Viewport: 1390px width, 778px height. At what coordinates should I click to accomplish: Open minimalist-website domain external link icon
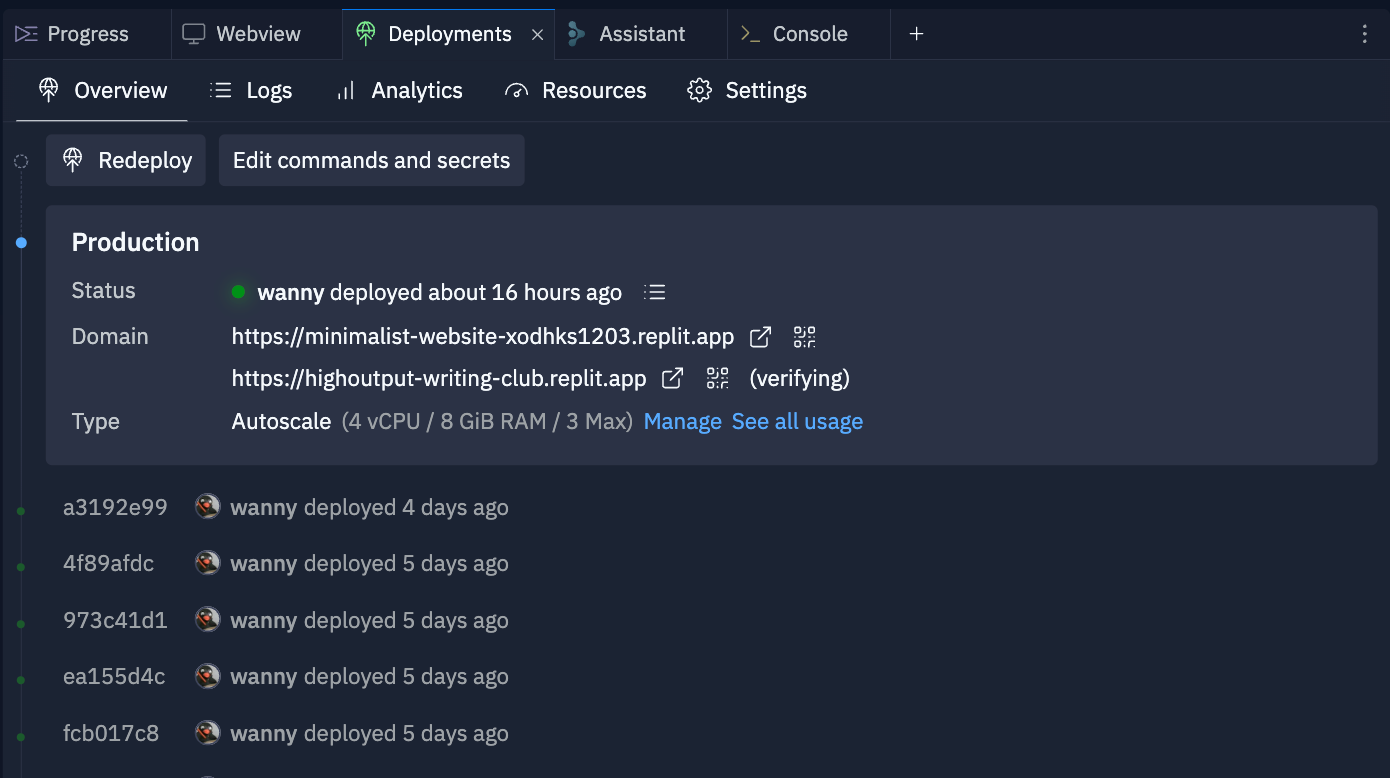760,337
